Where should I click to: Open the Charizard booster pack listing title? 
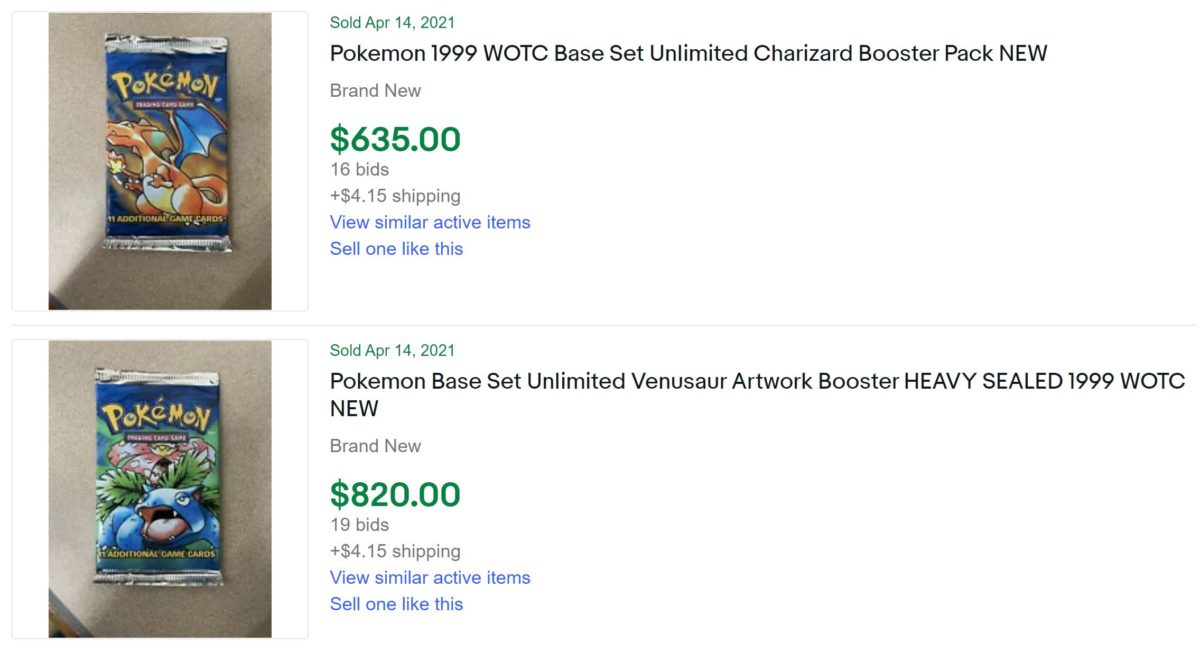pyautogui.click(x=688, y=53)
